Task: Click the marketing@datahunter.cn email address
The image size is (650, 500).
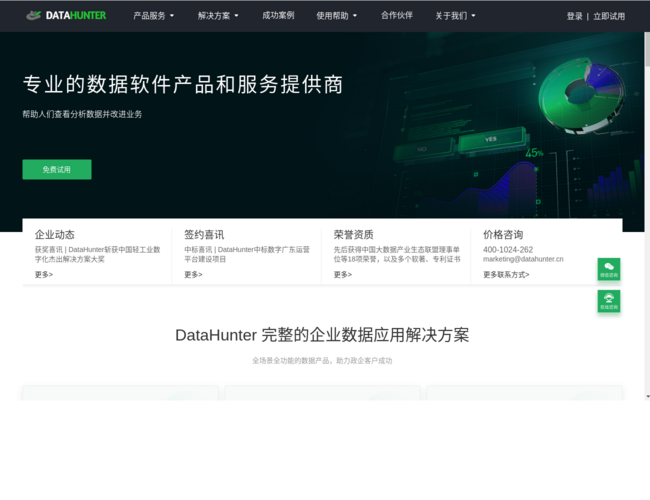Action: pos(523,259)
